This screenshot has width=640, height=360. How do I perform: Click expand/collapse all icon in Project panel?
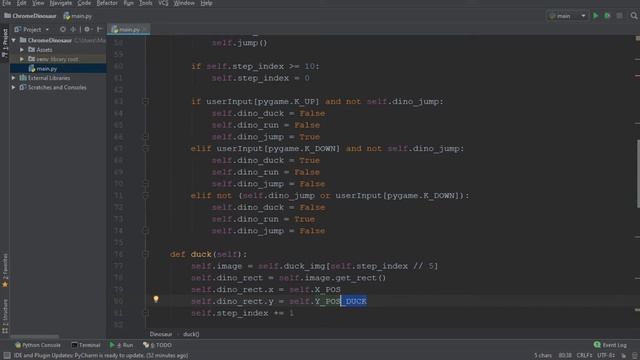[x=73, y=29]
